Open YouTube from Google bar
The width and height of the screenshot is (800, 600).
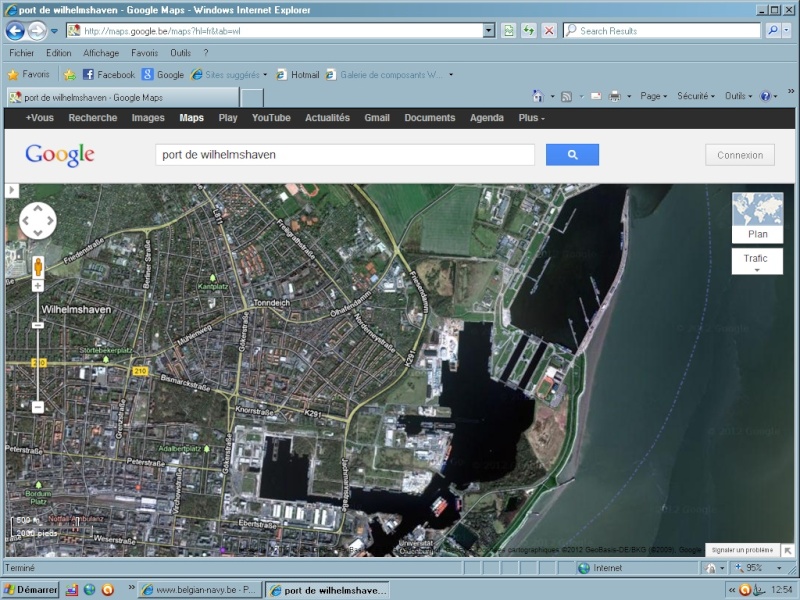271,118
